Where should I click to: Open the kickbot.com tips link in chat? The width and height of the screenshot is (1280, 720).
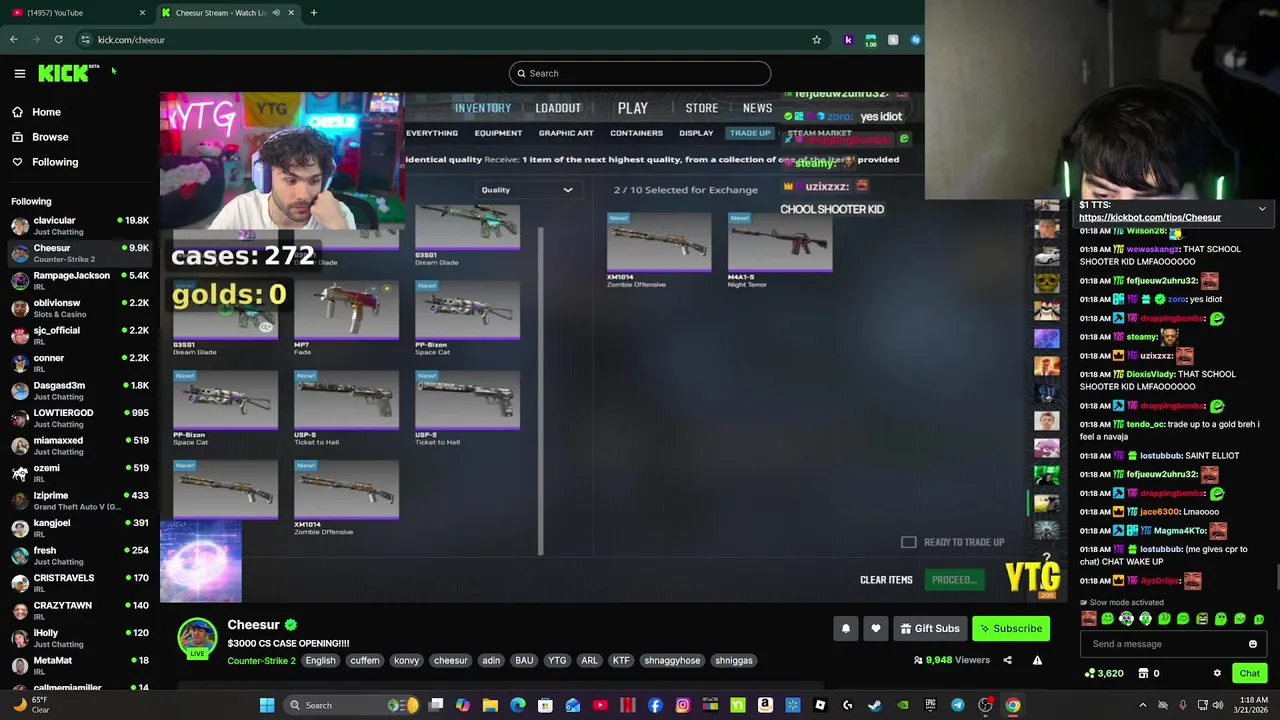(1150, 217)
